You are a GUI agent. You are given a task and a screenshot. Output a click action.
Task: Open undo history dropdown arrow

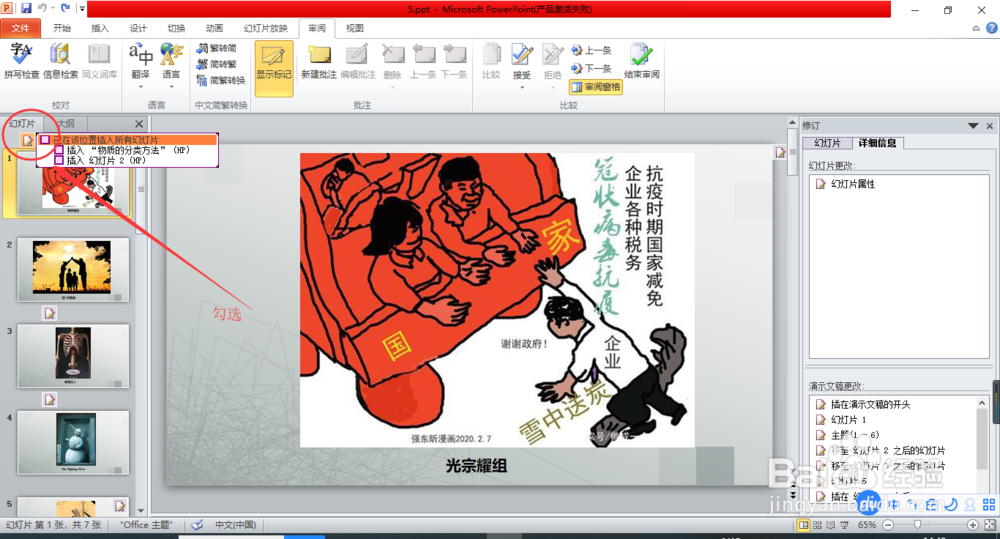(54, 9)
